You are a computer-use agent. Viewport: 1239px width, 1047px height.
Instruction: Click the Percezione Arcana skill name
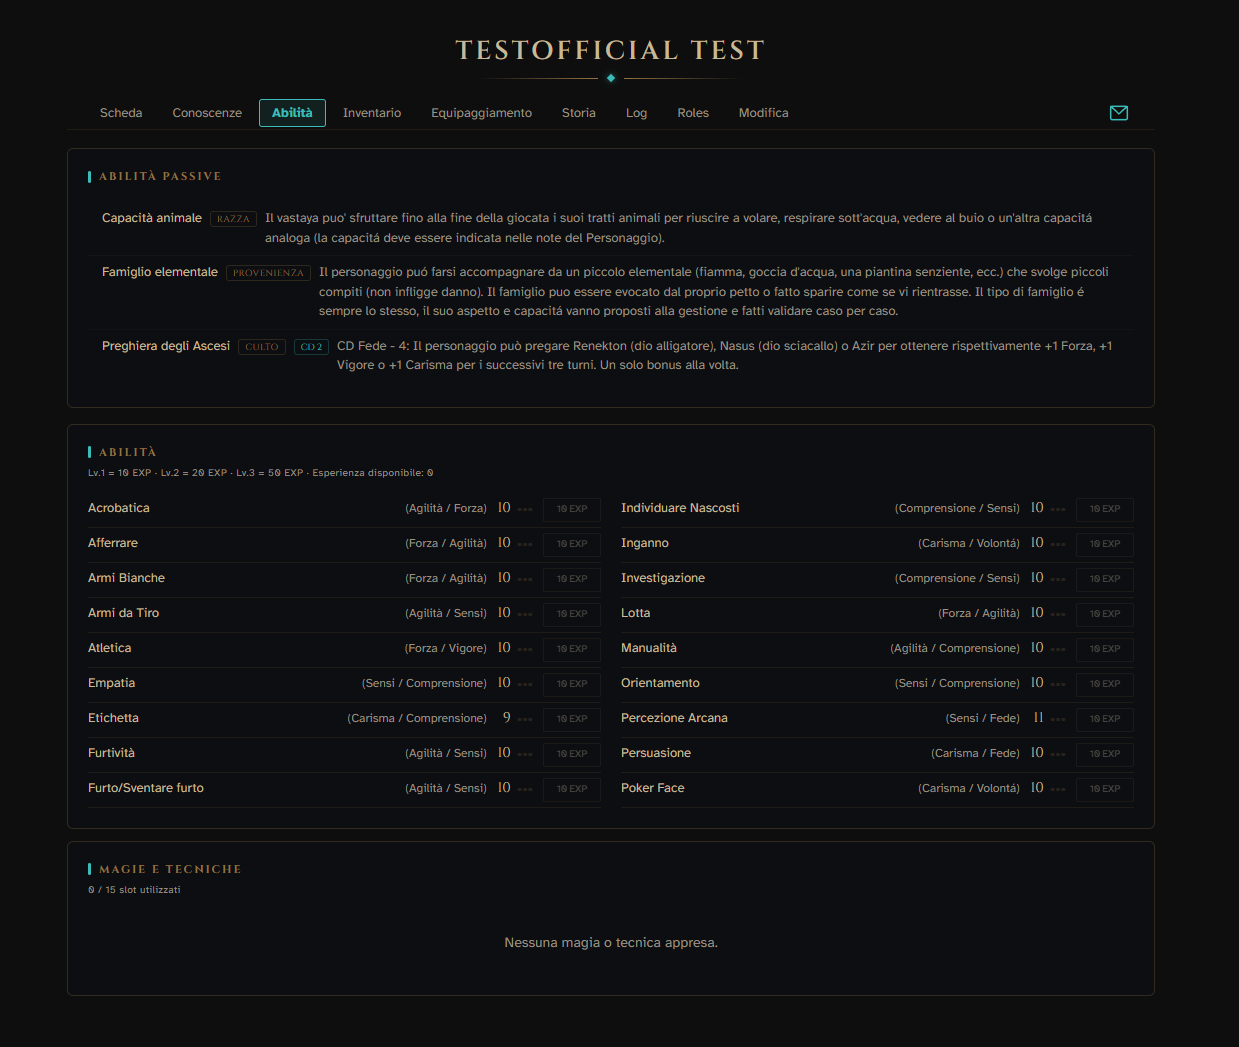pos(674,718)
